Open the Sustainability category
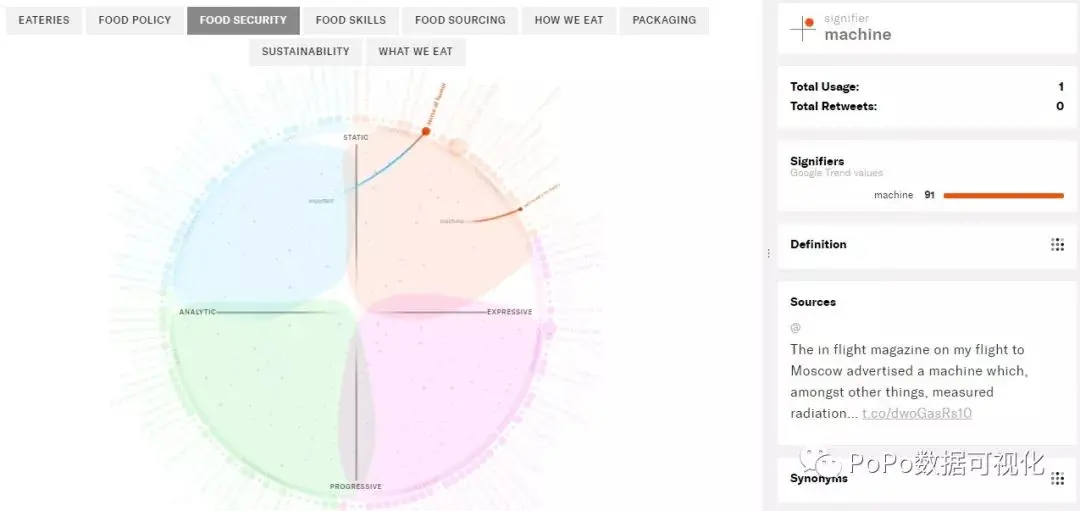1080x511 pixels. 305,52
